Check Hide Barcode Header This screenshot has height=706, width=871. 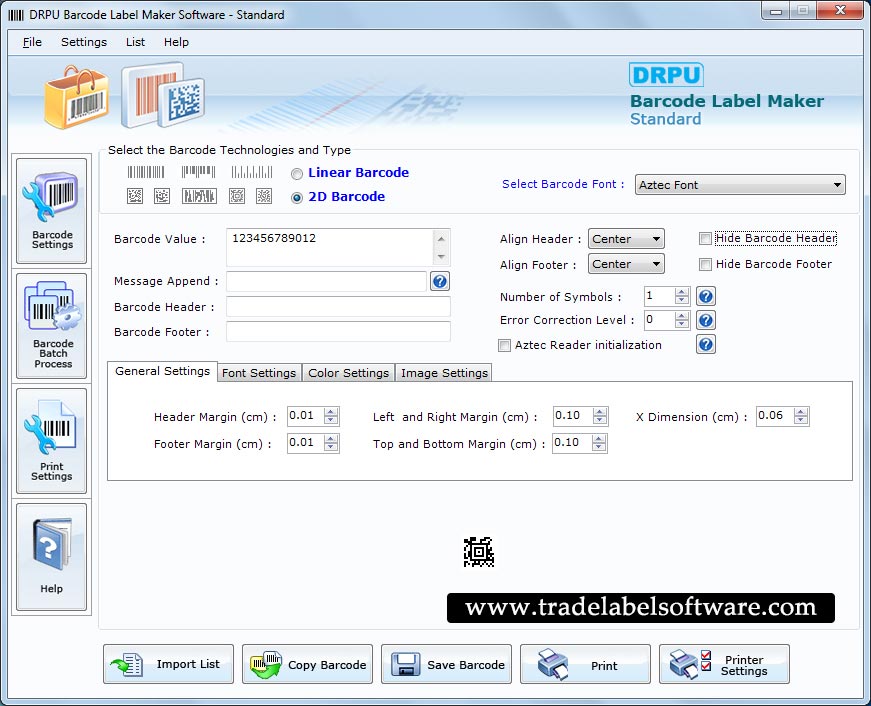(705, 239)
